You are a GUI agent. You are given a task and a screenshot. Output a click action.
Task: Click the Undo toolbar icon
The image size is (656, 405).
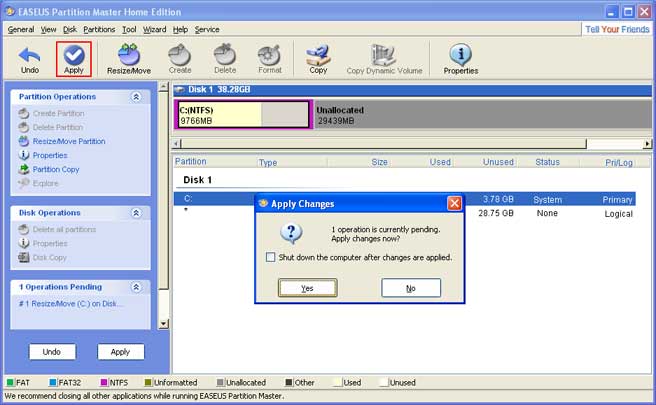30,60
